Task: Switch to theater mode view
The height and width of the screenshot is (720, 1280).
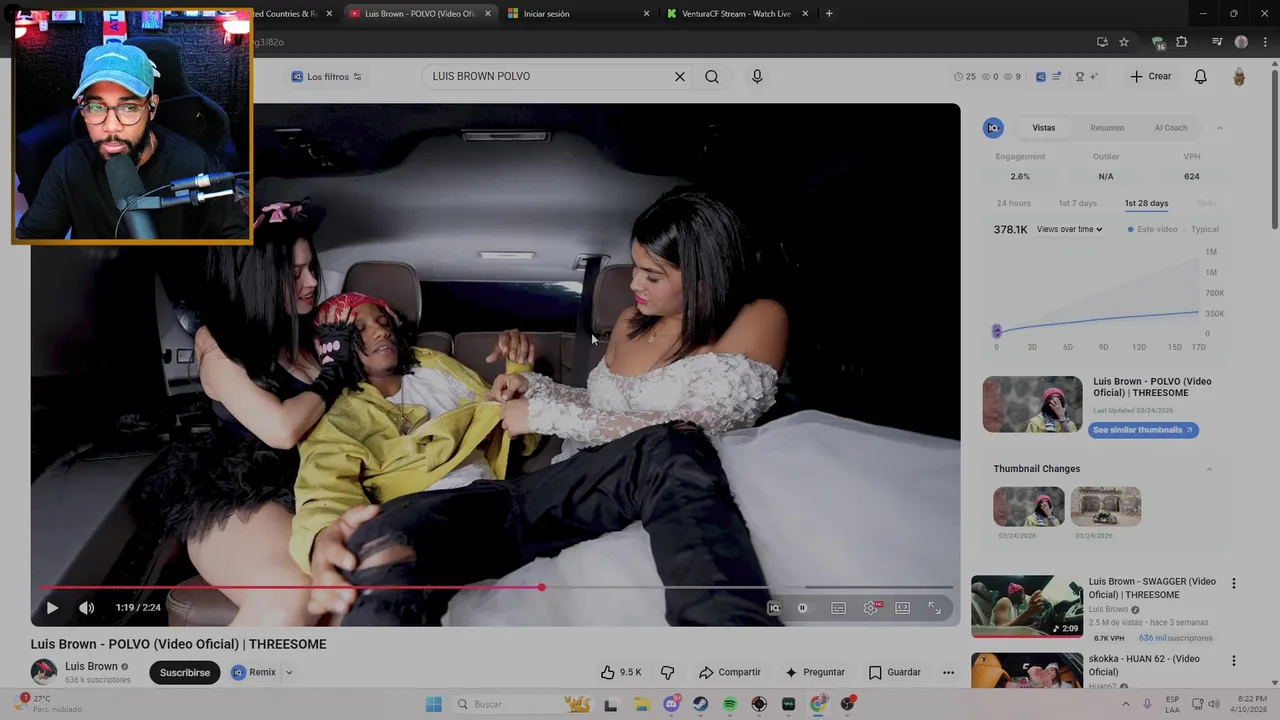Action: [x=903, y=608]
